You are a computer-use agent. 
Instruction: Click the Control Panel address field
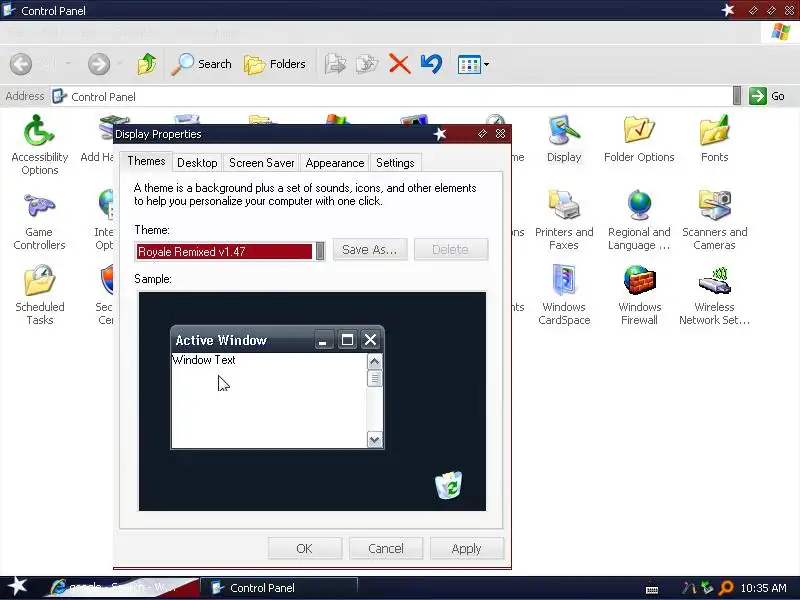pyautogui.click(x=390, y=96)
